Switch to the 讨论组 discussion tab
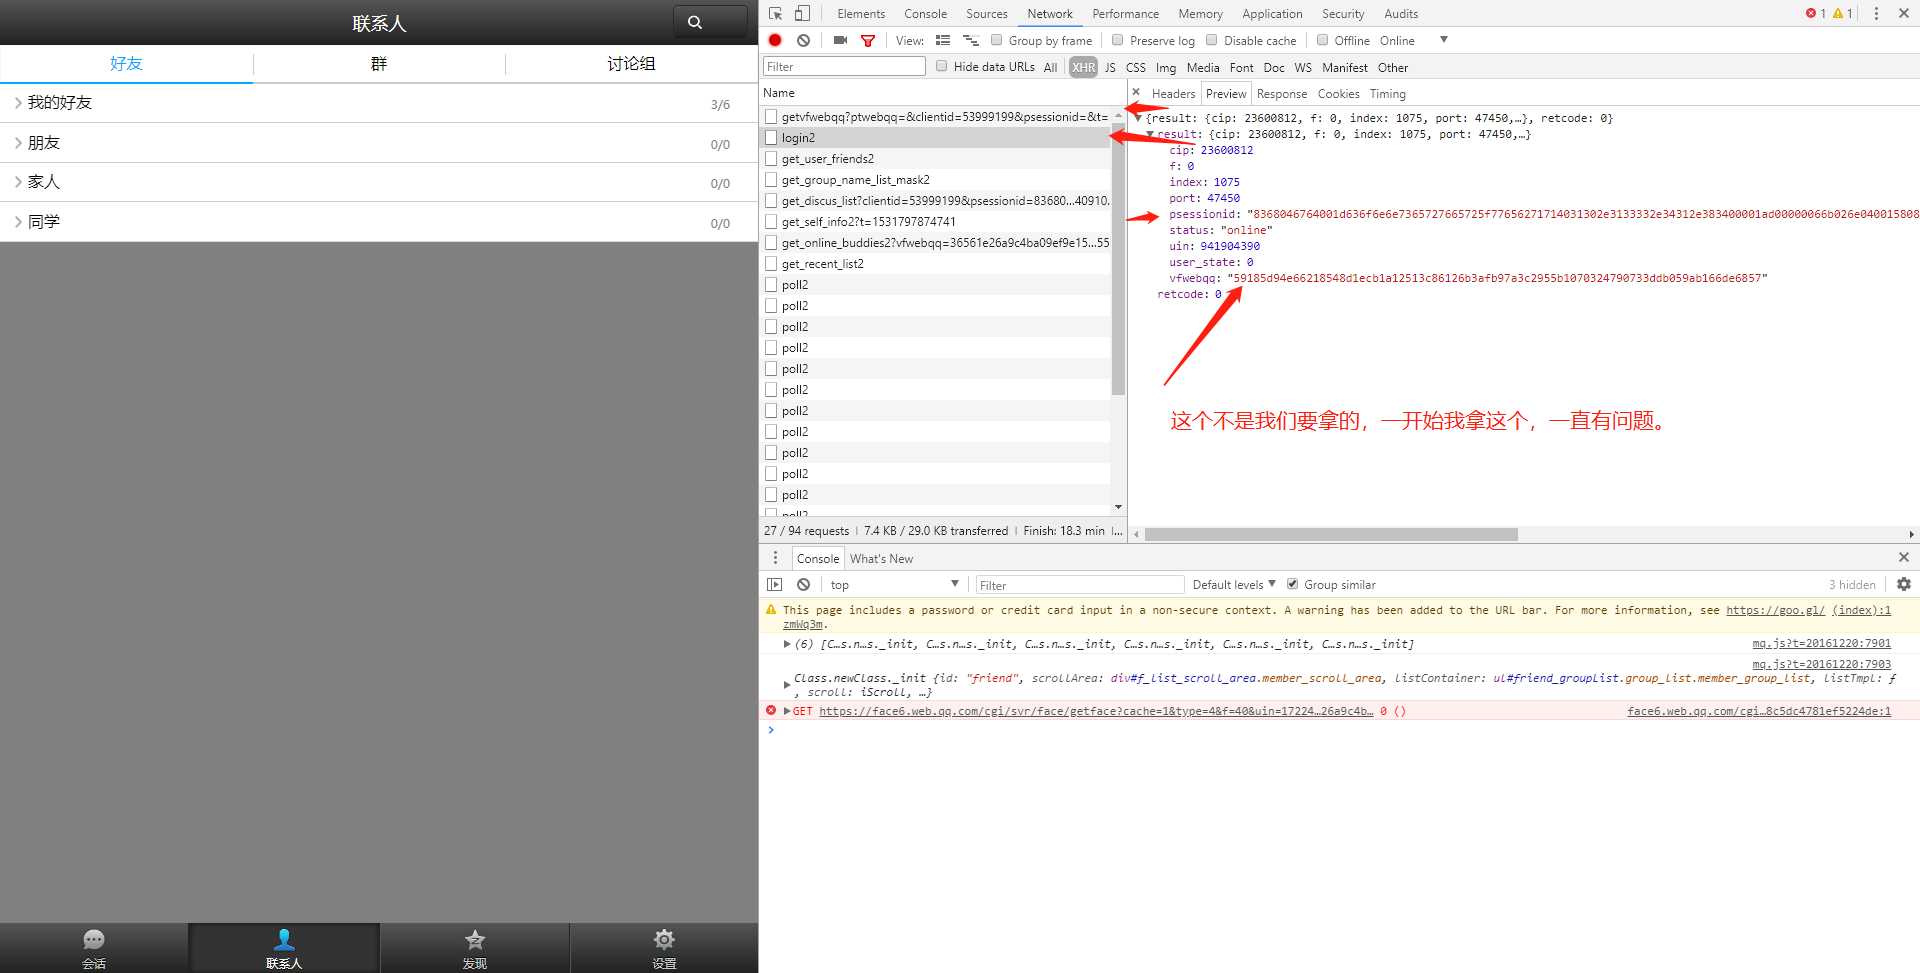This screenshot has height=973, width=1920. pos(631,64)
